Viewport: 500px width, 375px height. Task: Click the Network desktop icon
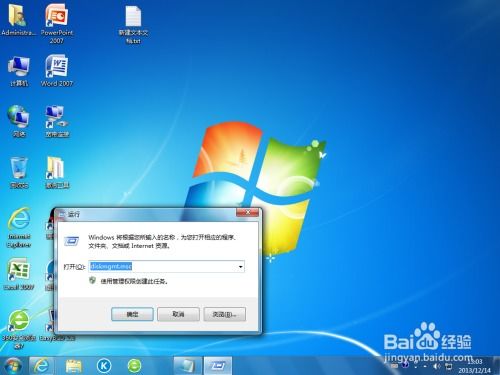19,121
